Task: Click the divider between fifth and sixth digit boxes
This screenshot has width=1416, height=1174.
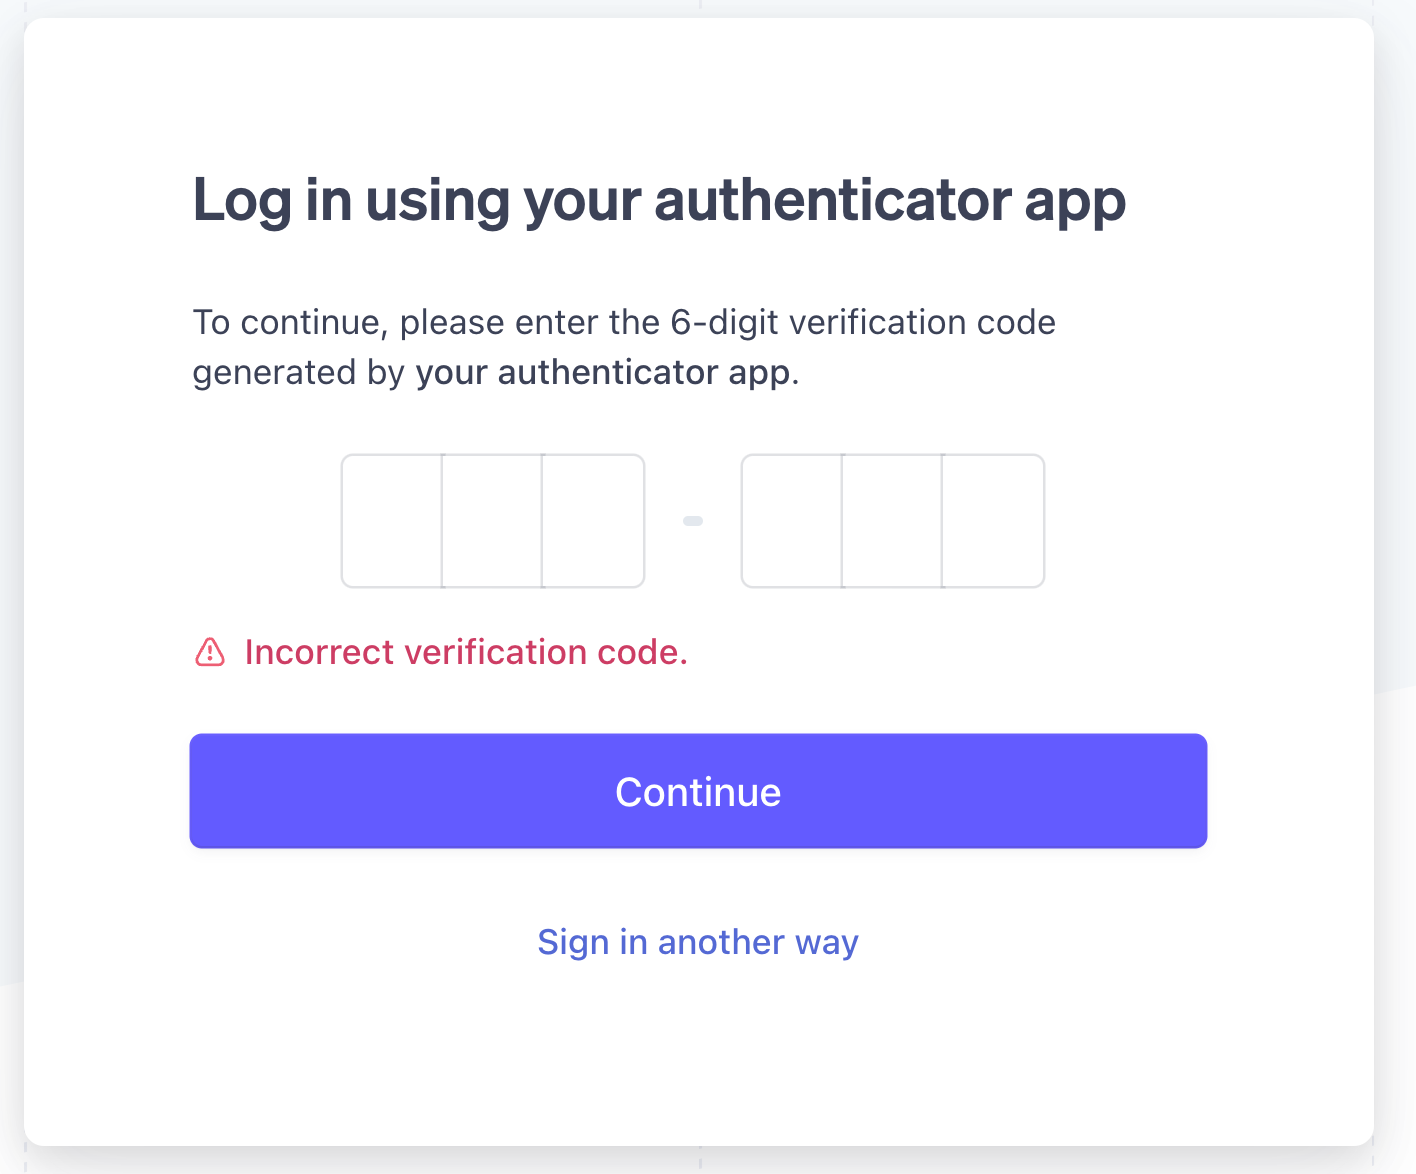Action: tap(942, 521)
